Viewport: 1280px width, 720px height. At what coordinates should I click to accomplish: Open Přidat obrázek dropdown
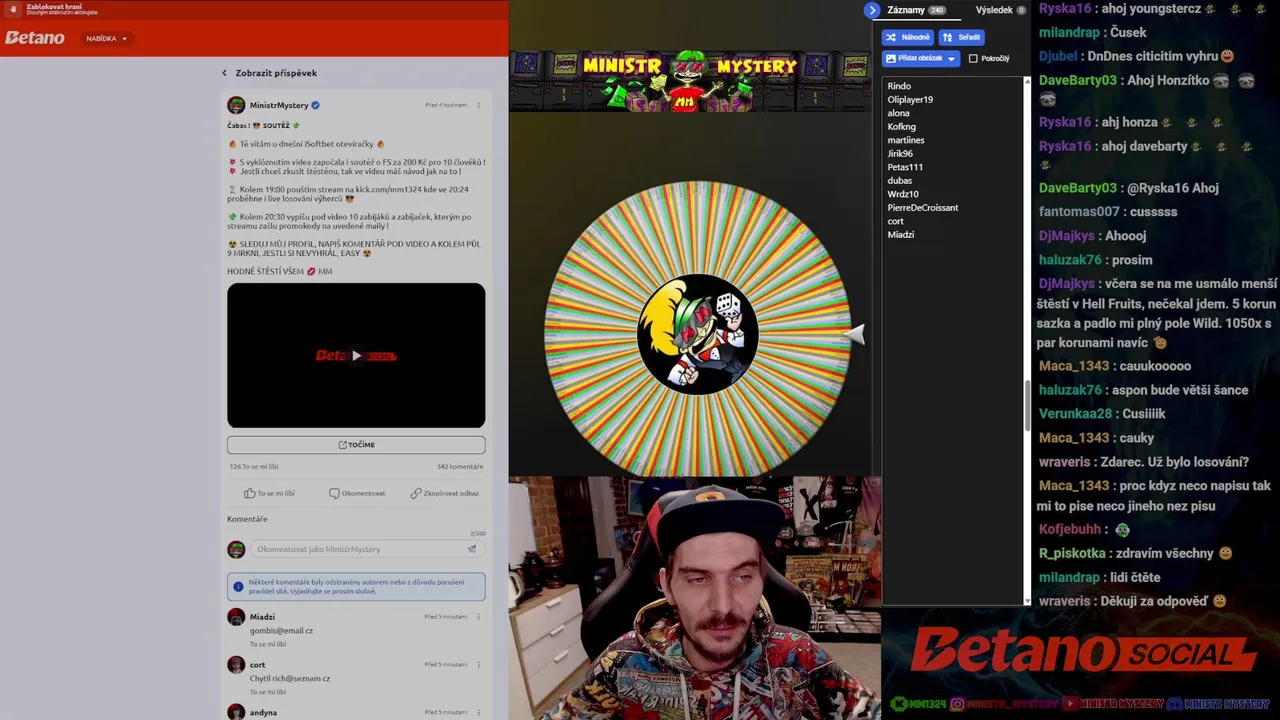click(x=920, y=59)
